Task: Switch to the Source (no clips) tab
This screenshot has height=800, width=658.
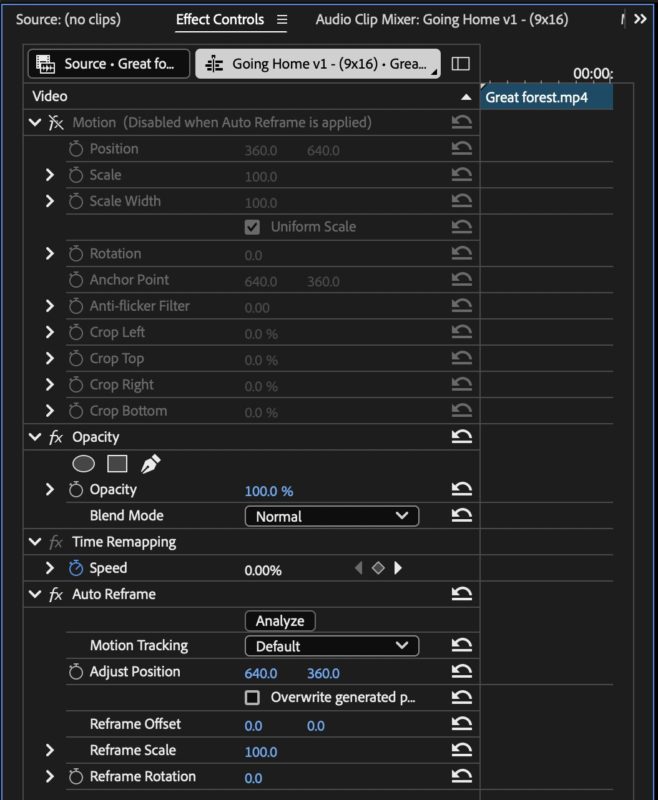Action: (x=68, y=19)
